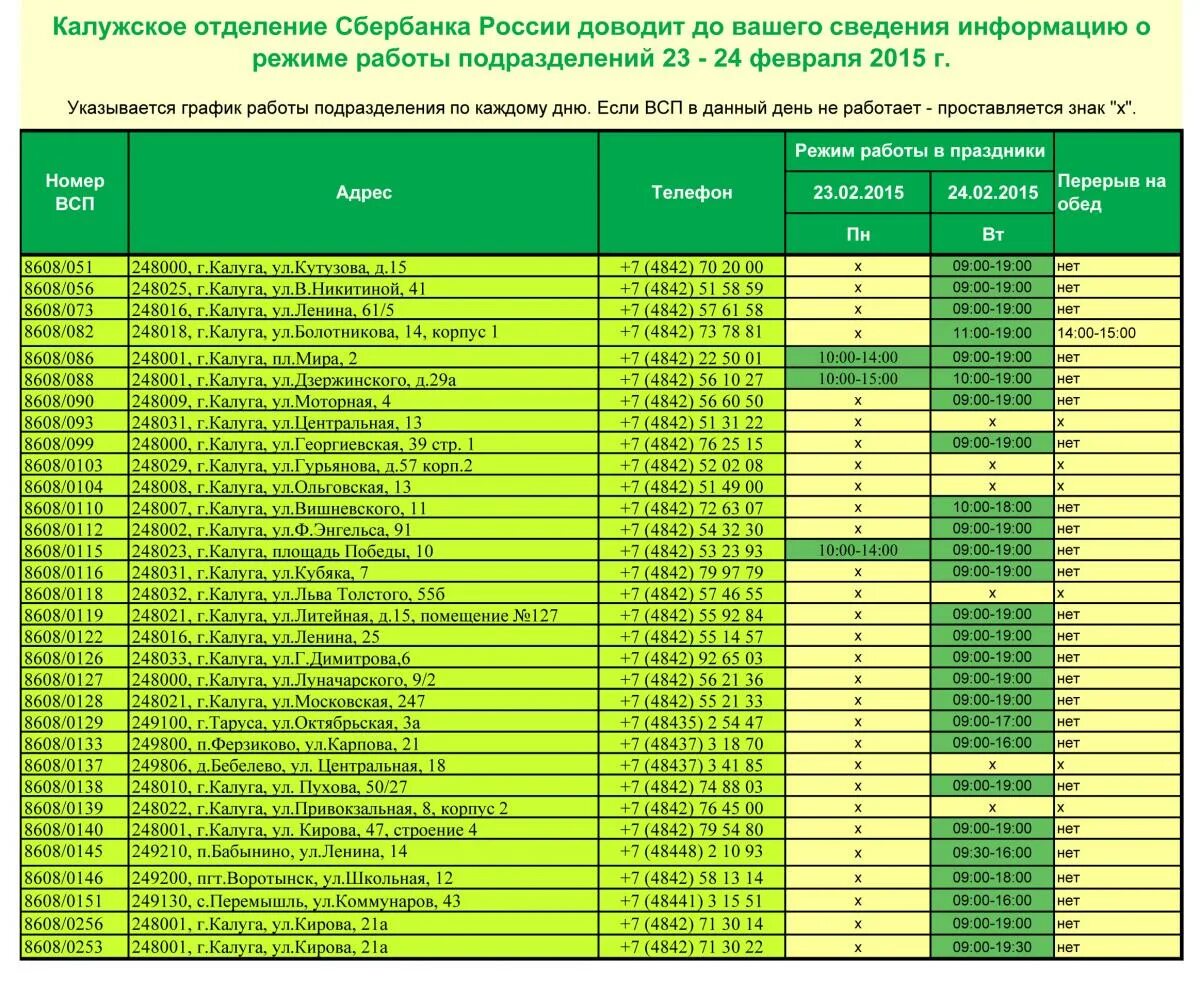1200x982 pixels.
Task: Click phone '+7 (4842) 74 88 03'
Action: coord(692,787)
